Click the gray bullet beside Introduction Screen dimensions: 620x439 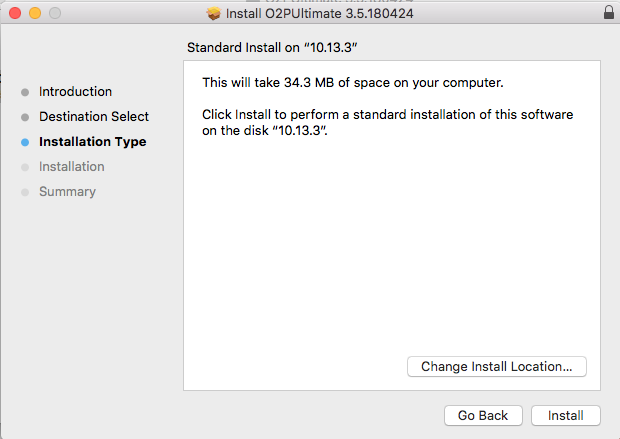(25, 92)
